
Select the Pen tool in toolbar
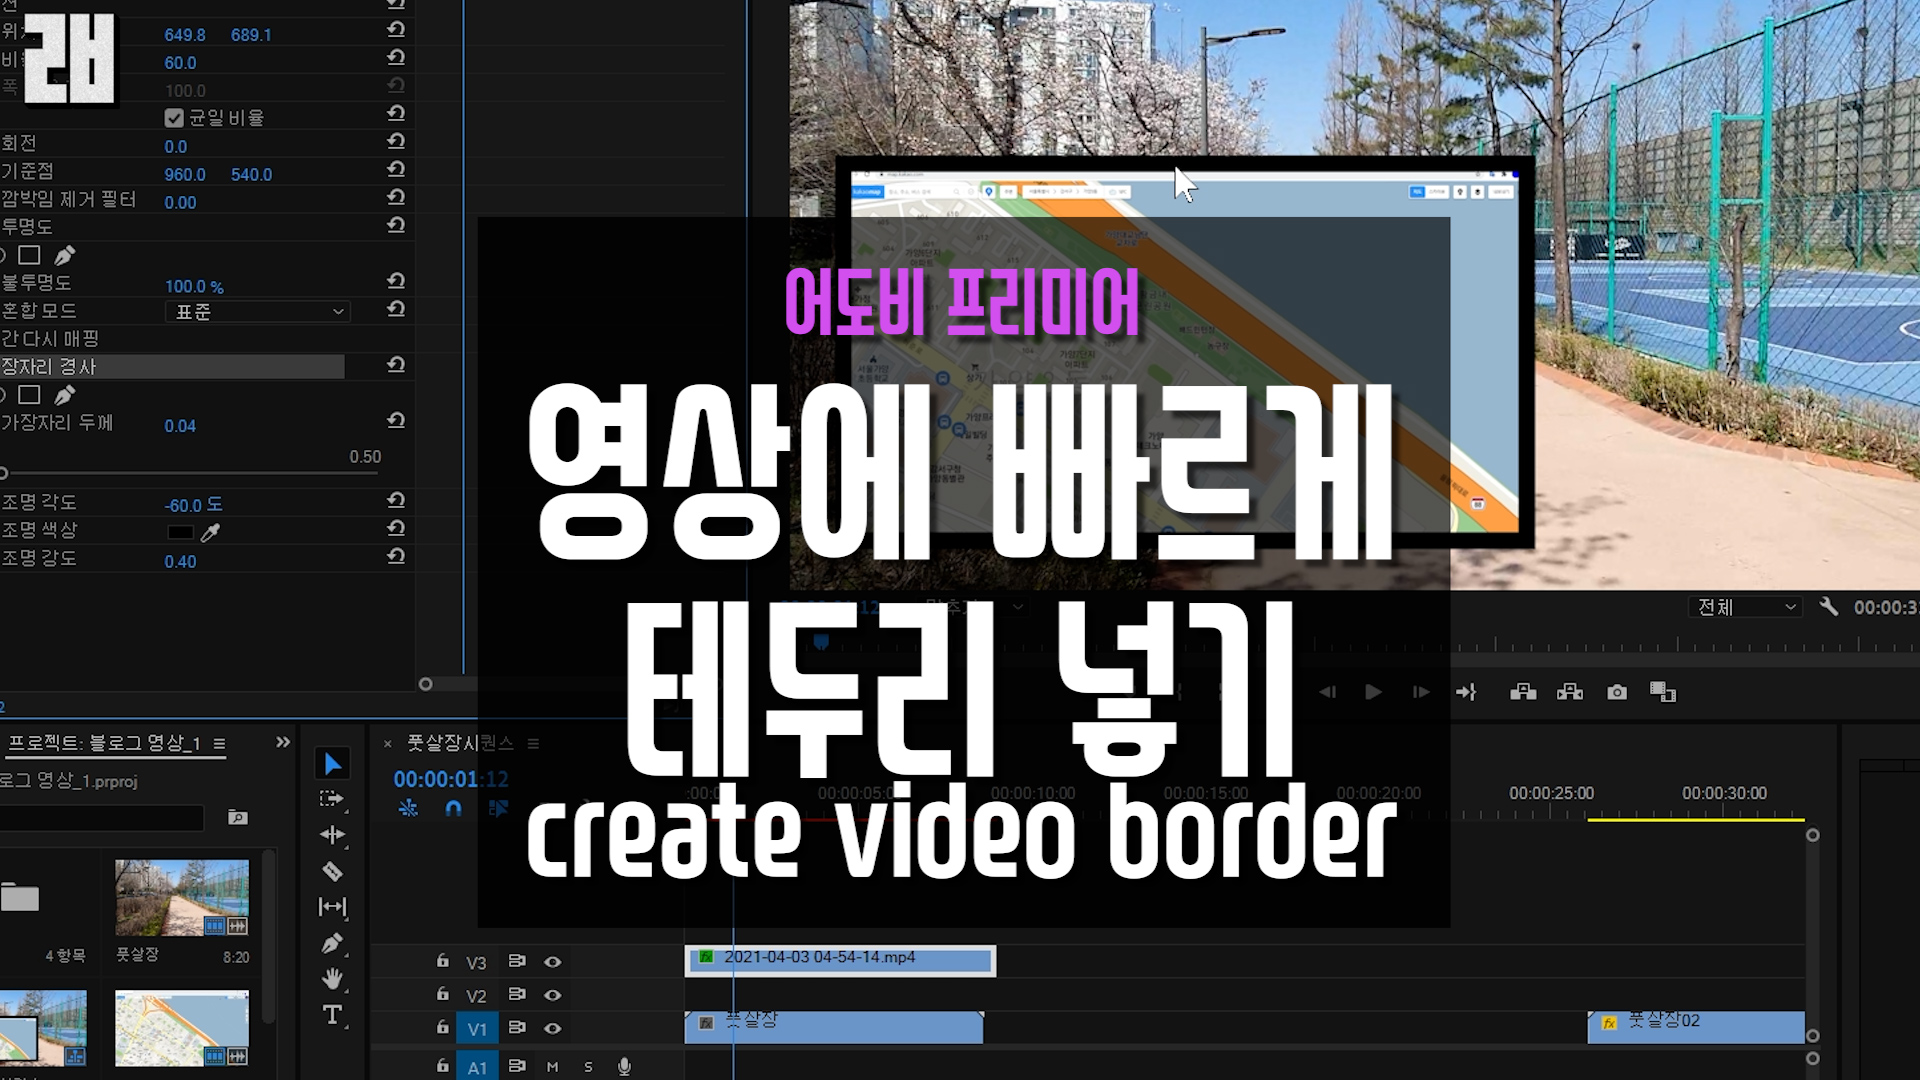tap(332, 944)
